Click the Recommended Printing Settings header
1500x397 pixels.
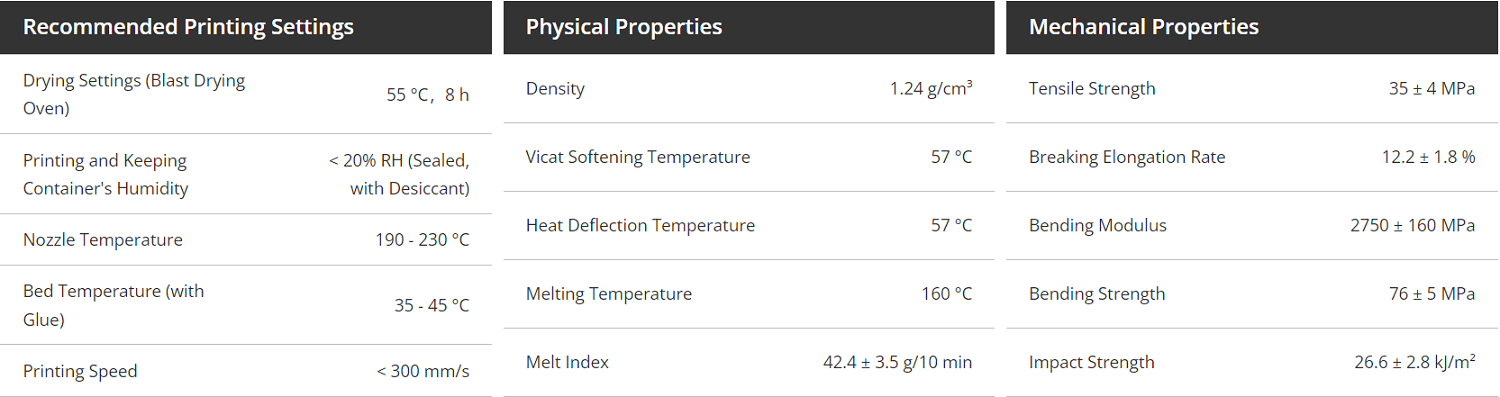pyautogui.click(x=188, y=27)
